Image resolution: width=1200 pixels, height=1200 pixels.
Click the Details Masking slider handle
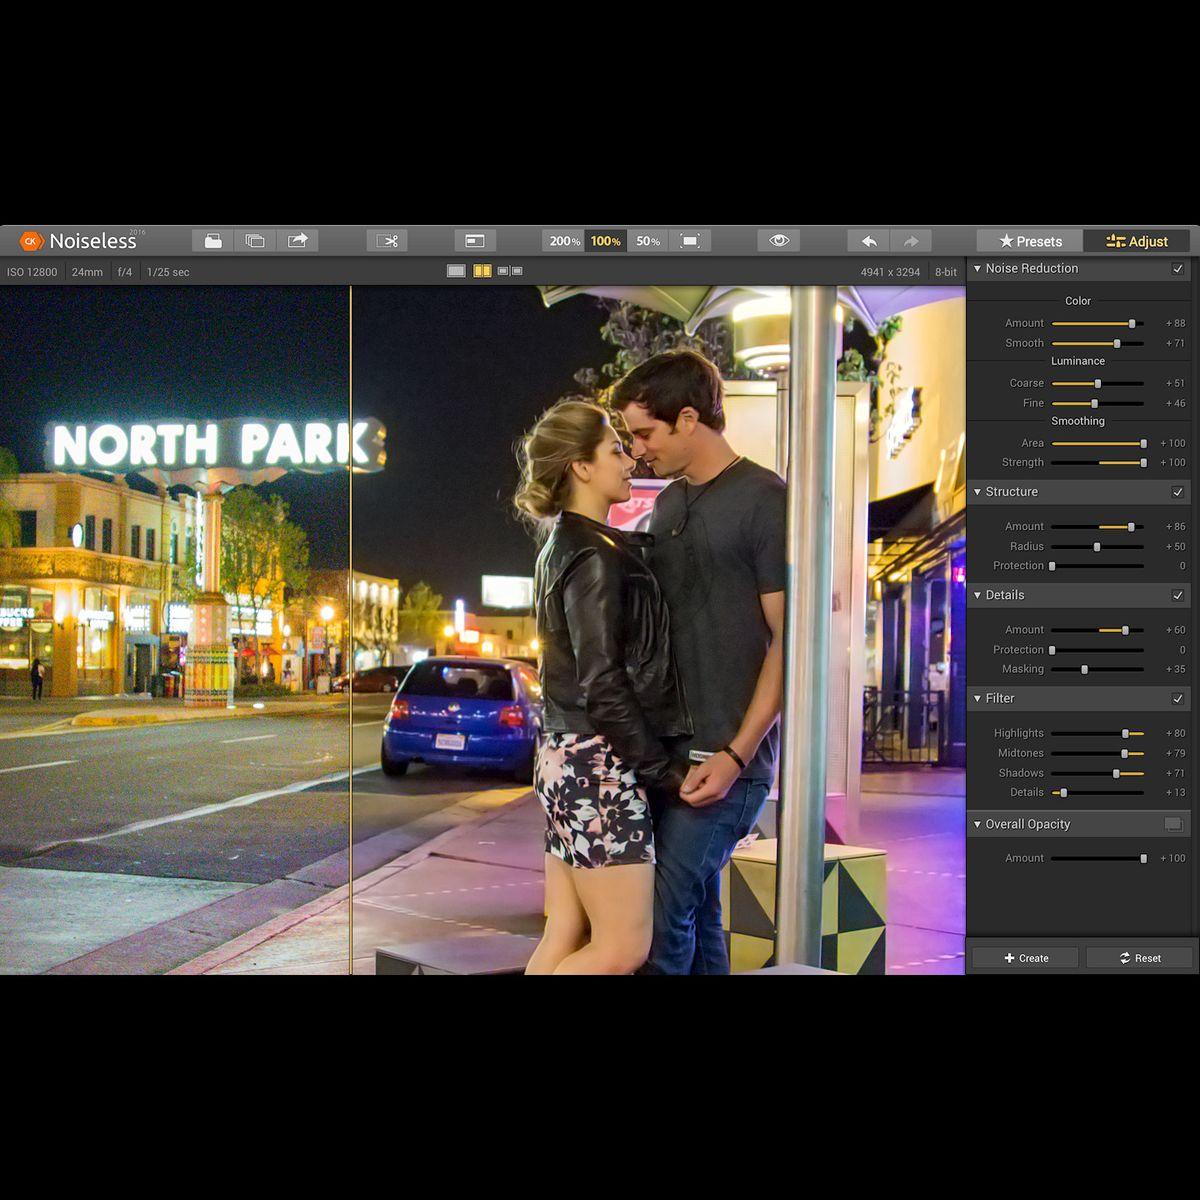1084,670
